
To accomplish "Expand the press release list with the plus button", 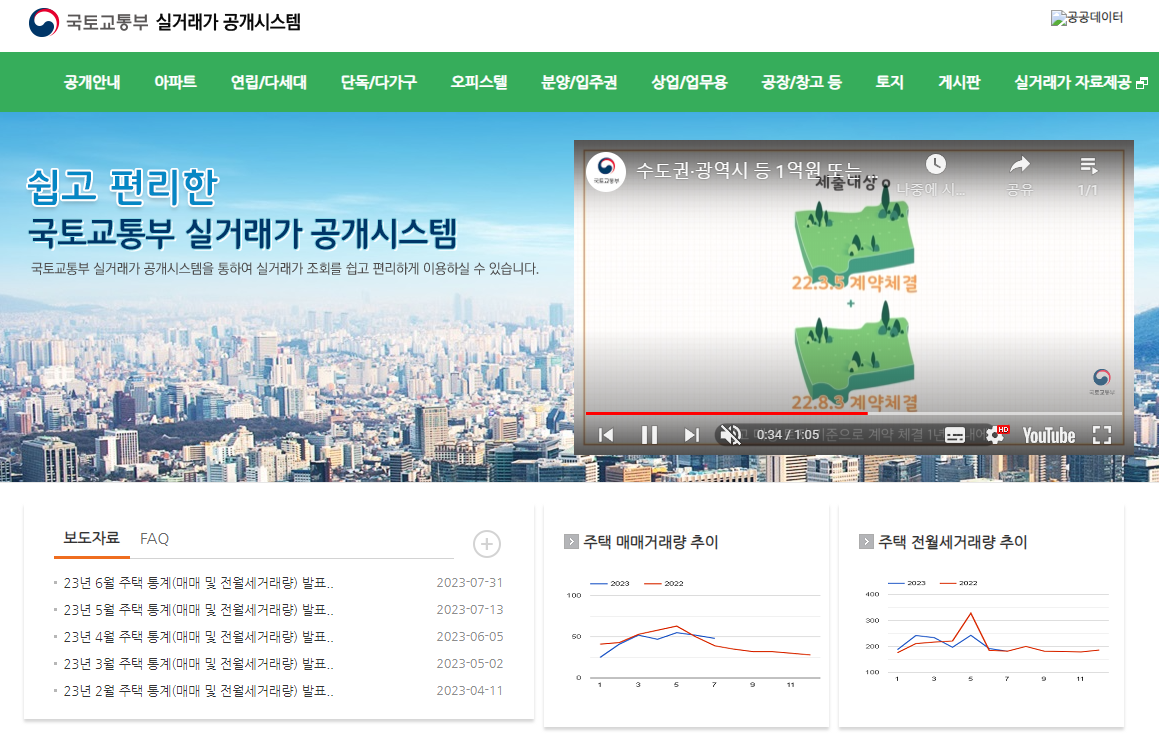I will pyautogui.click(x=486, y=544).
